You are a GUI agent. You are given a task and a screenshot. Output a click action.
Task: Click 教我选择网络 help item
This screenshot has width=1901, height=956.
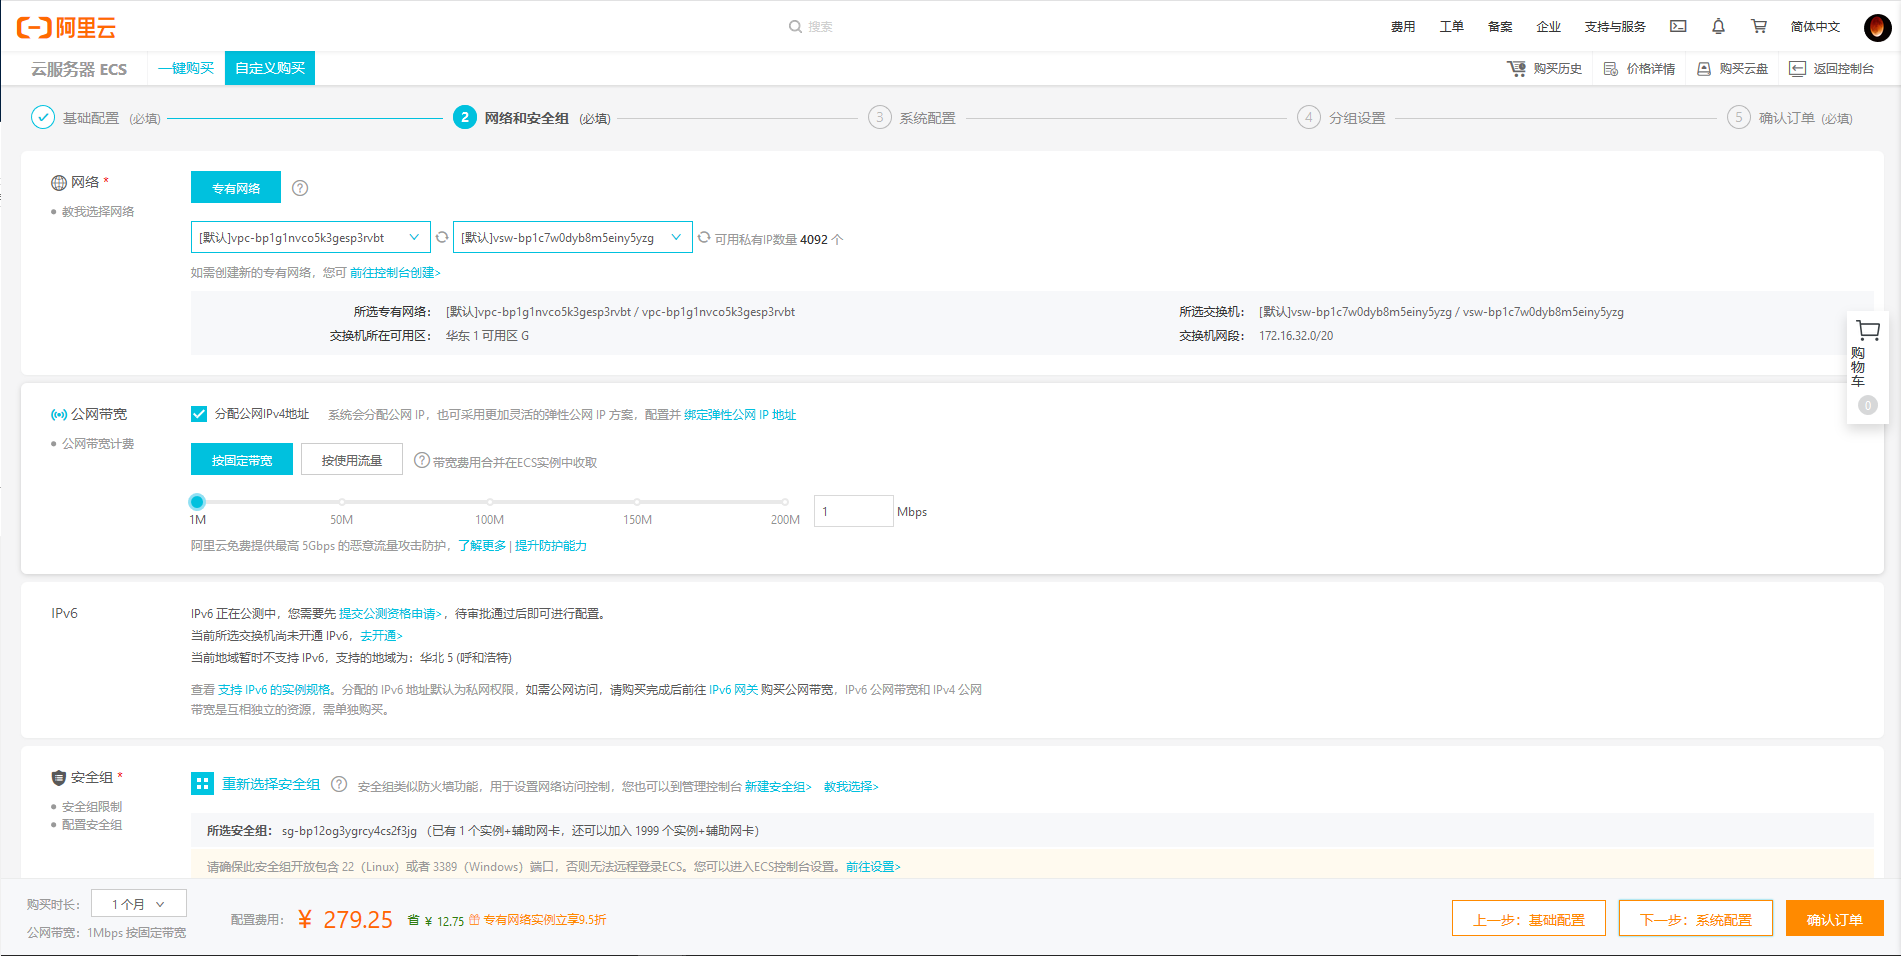98,212
